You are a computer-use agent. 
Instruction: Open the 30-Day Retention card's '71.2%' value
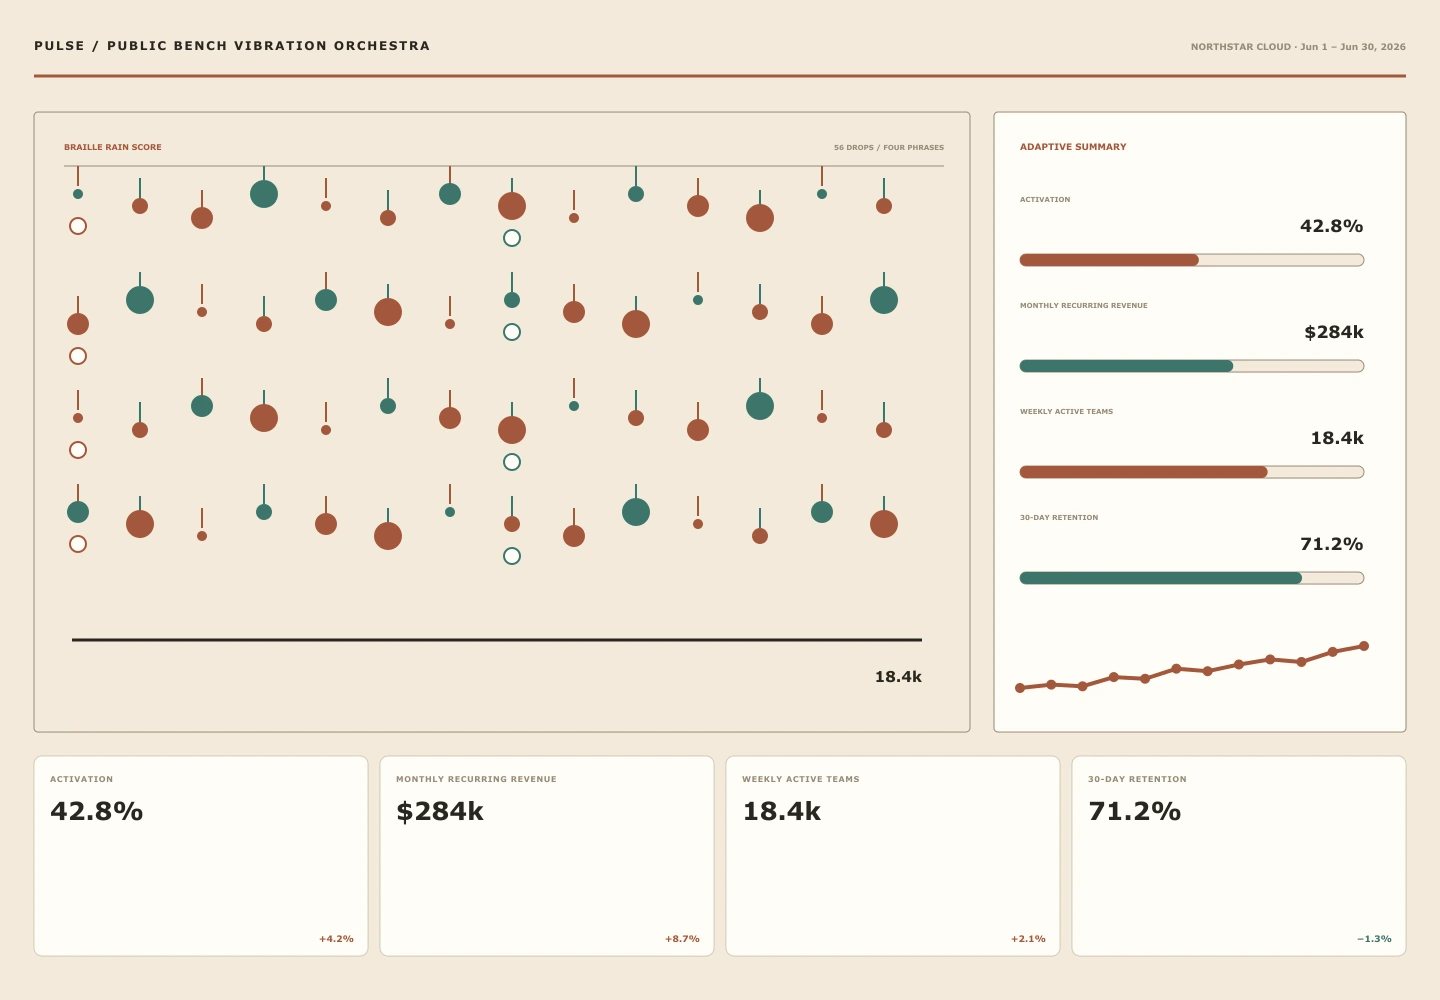1135,811
